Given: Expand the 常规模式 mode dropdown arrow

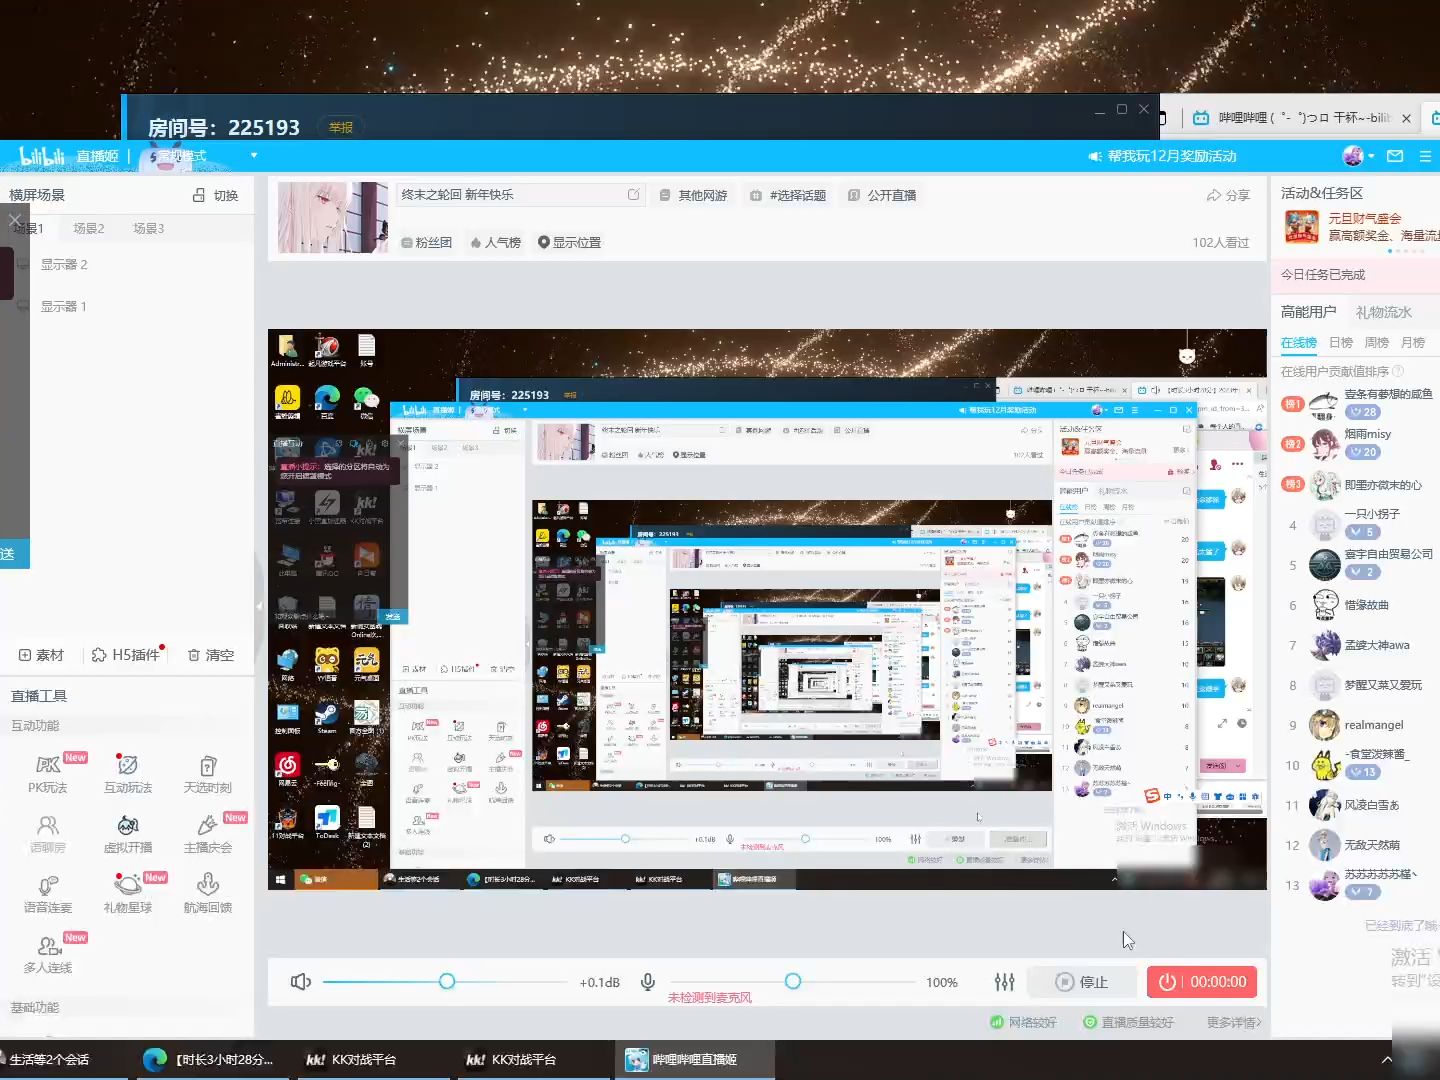Looking at the screenshot, I should 254,155.
